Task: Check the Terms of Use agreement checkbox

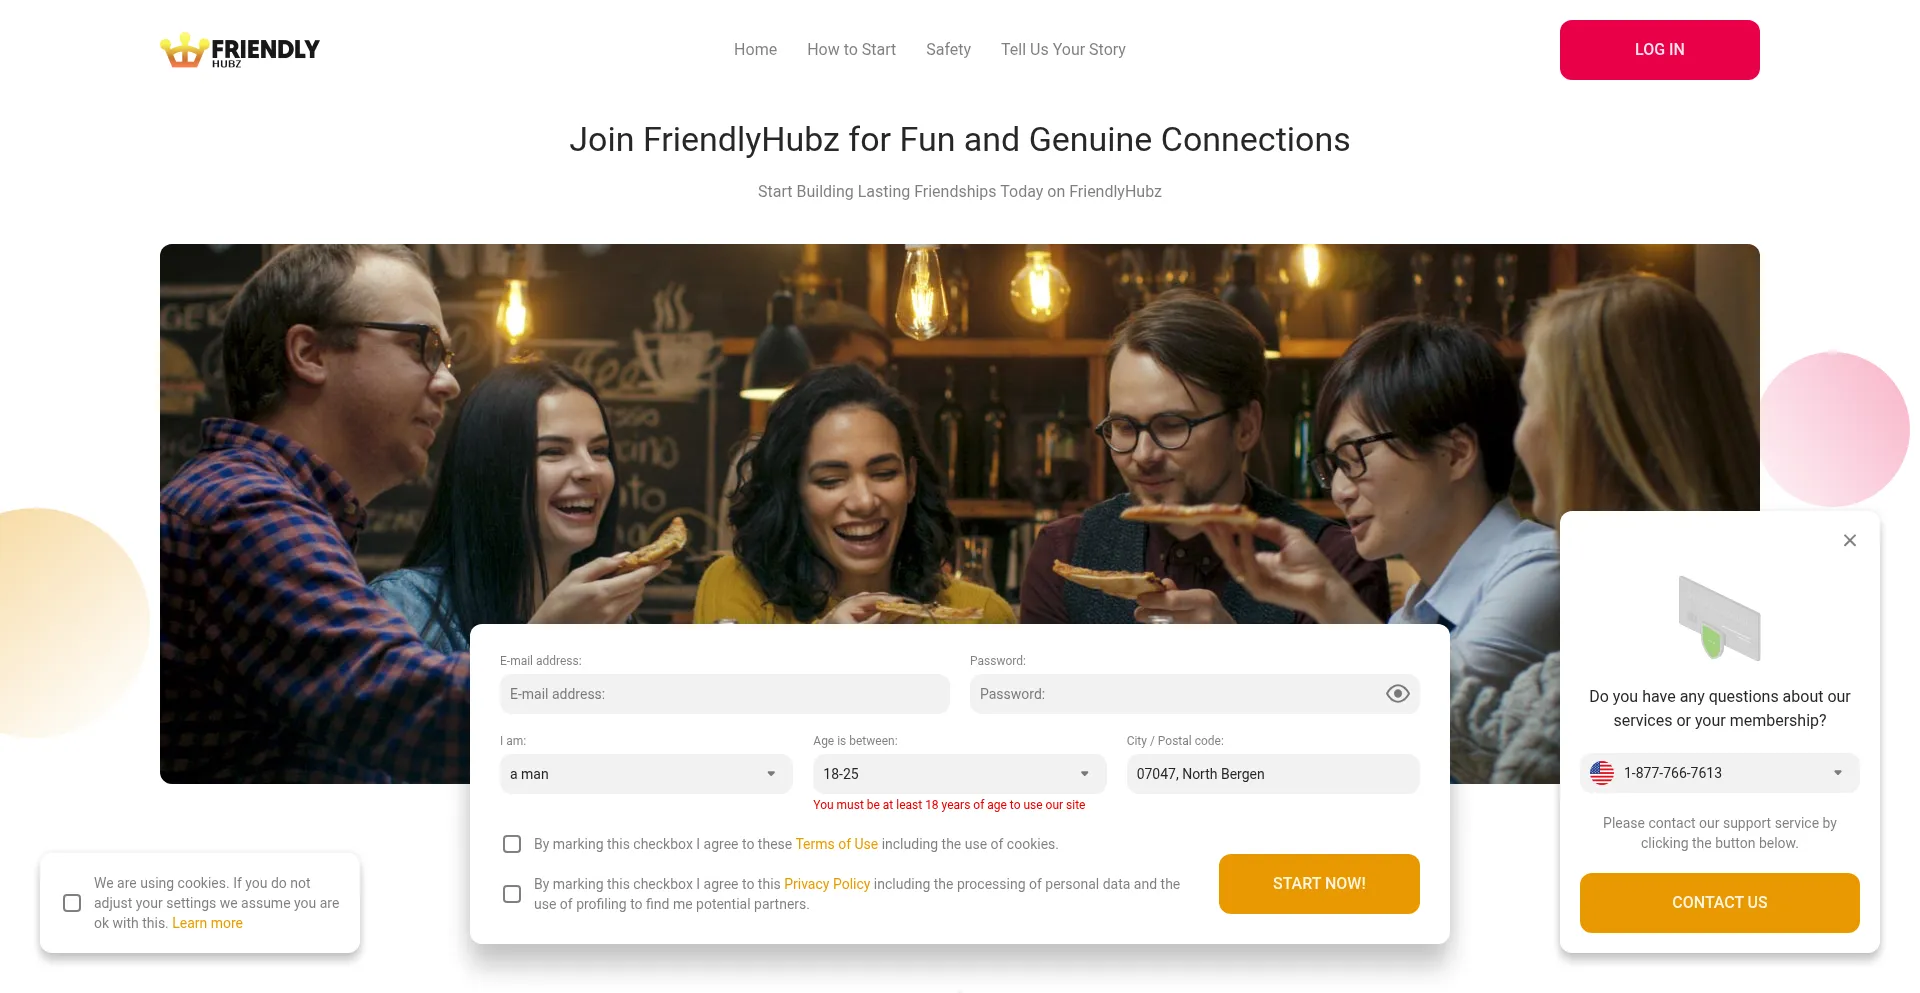Action: [x=512, y=844]
